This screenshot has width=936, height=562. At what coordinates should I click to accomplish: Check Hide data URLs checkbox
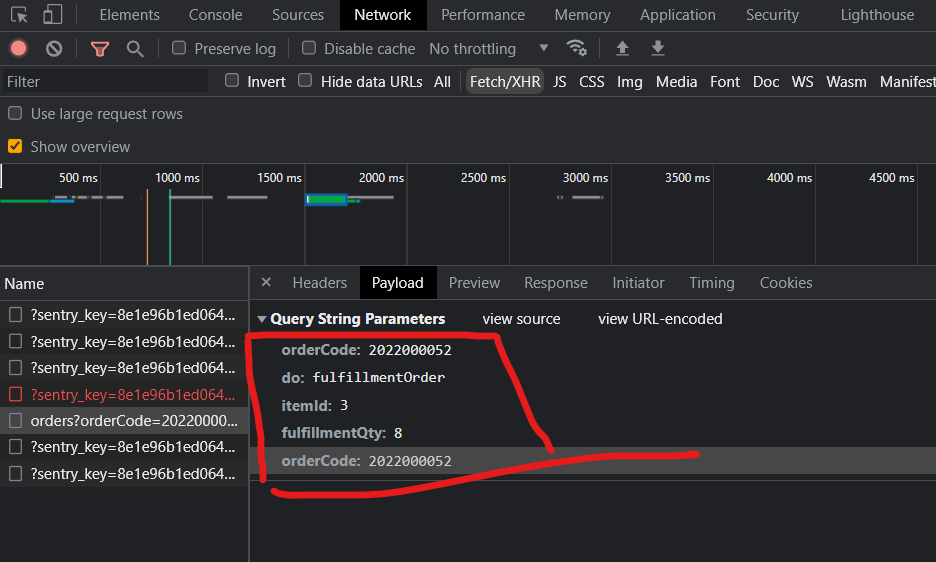tap(305, 80)
